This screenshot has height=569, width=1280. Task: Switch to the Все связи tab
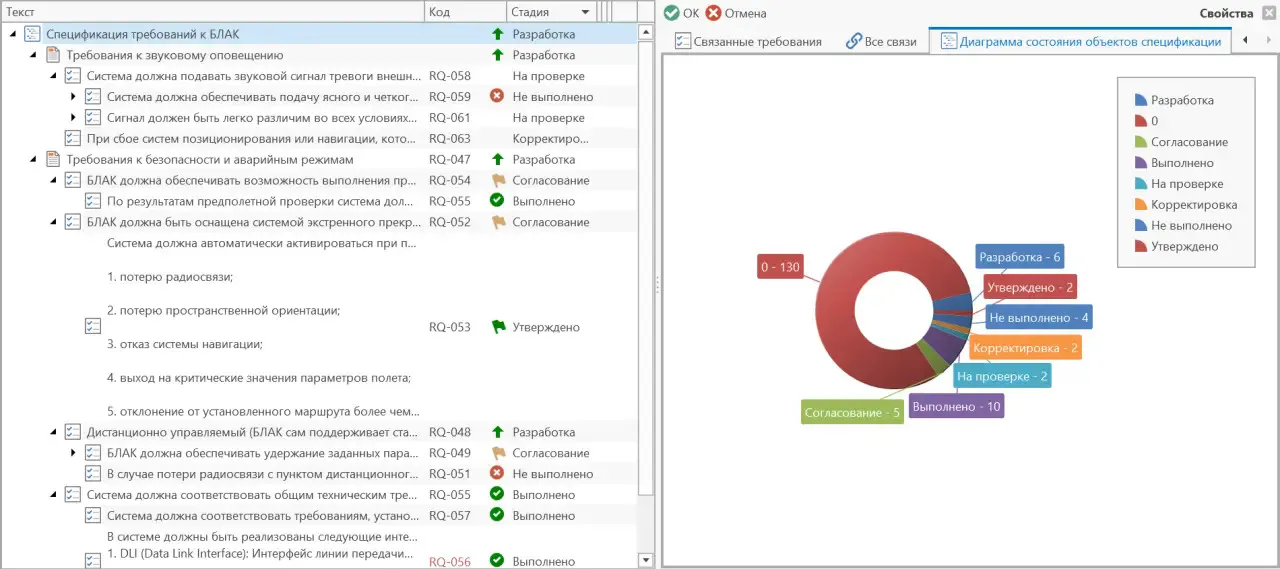click(880, 41)
